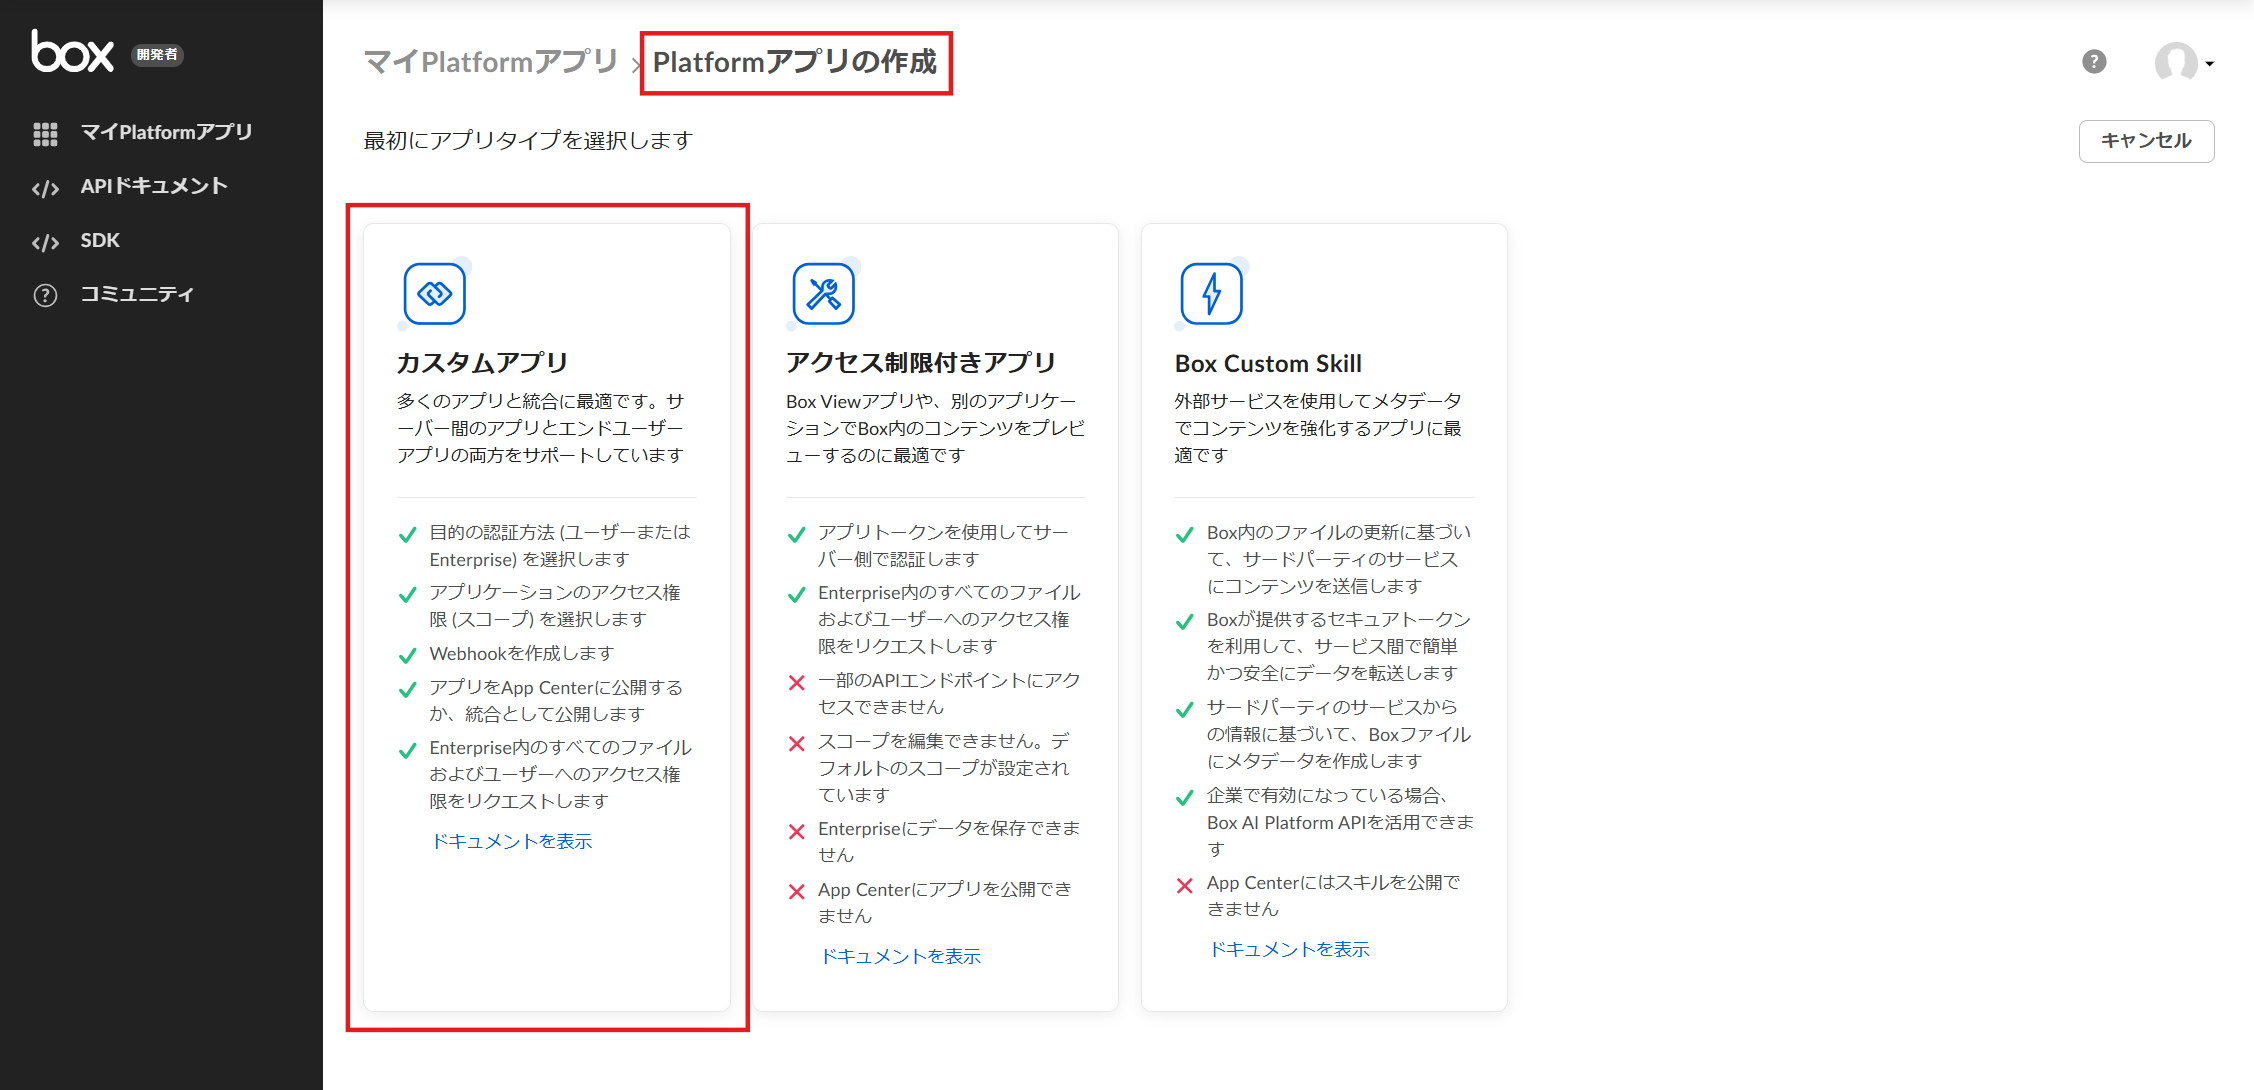
Task: Click the APIドキュメント code icon
Action: point(45,188)
